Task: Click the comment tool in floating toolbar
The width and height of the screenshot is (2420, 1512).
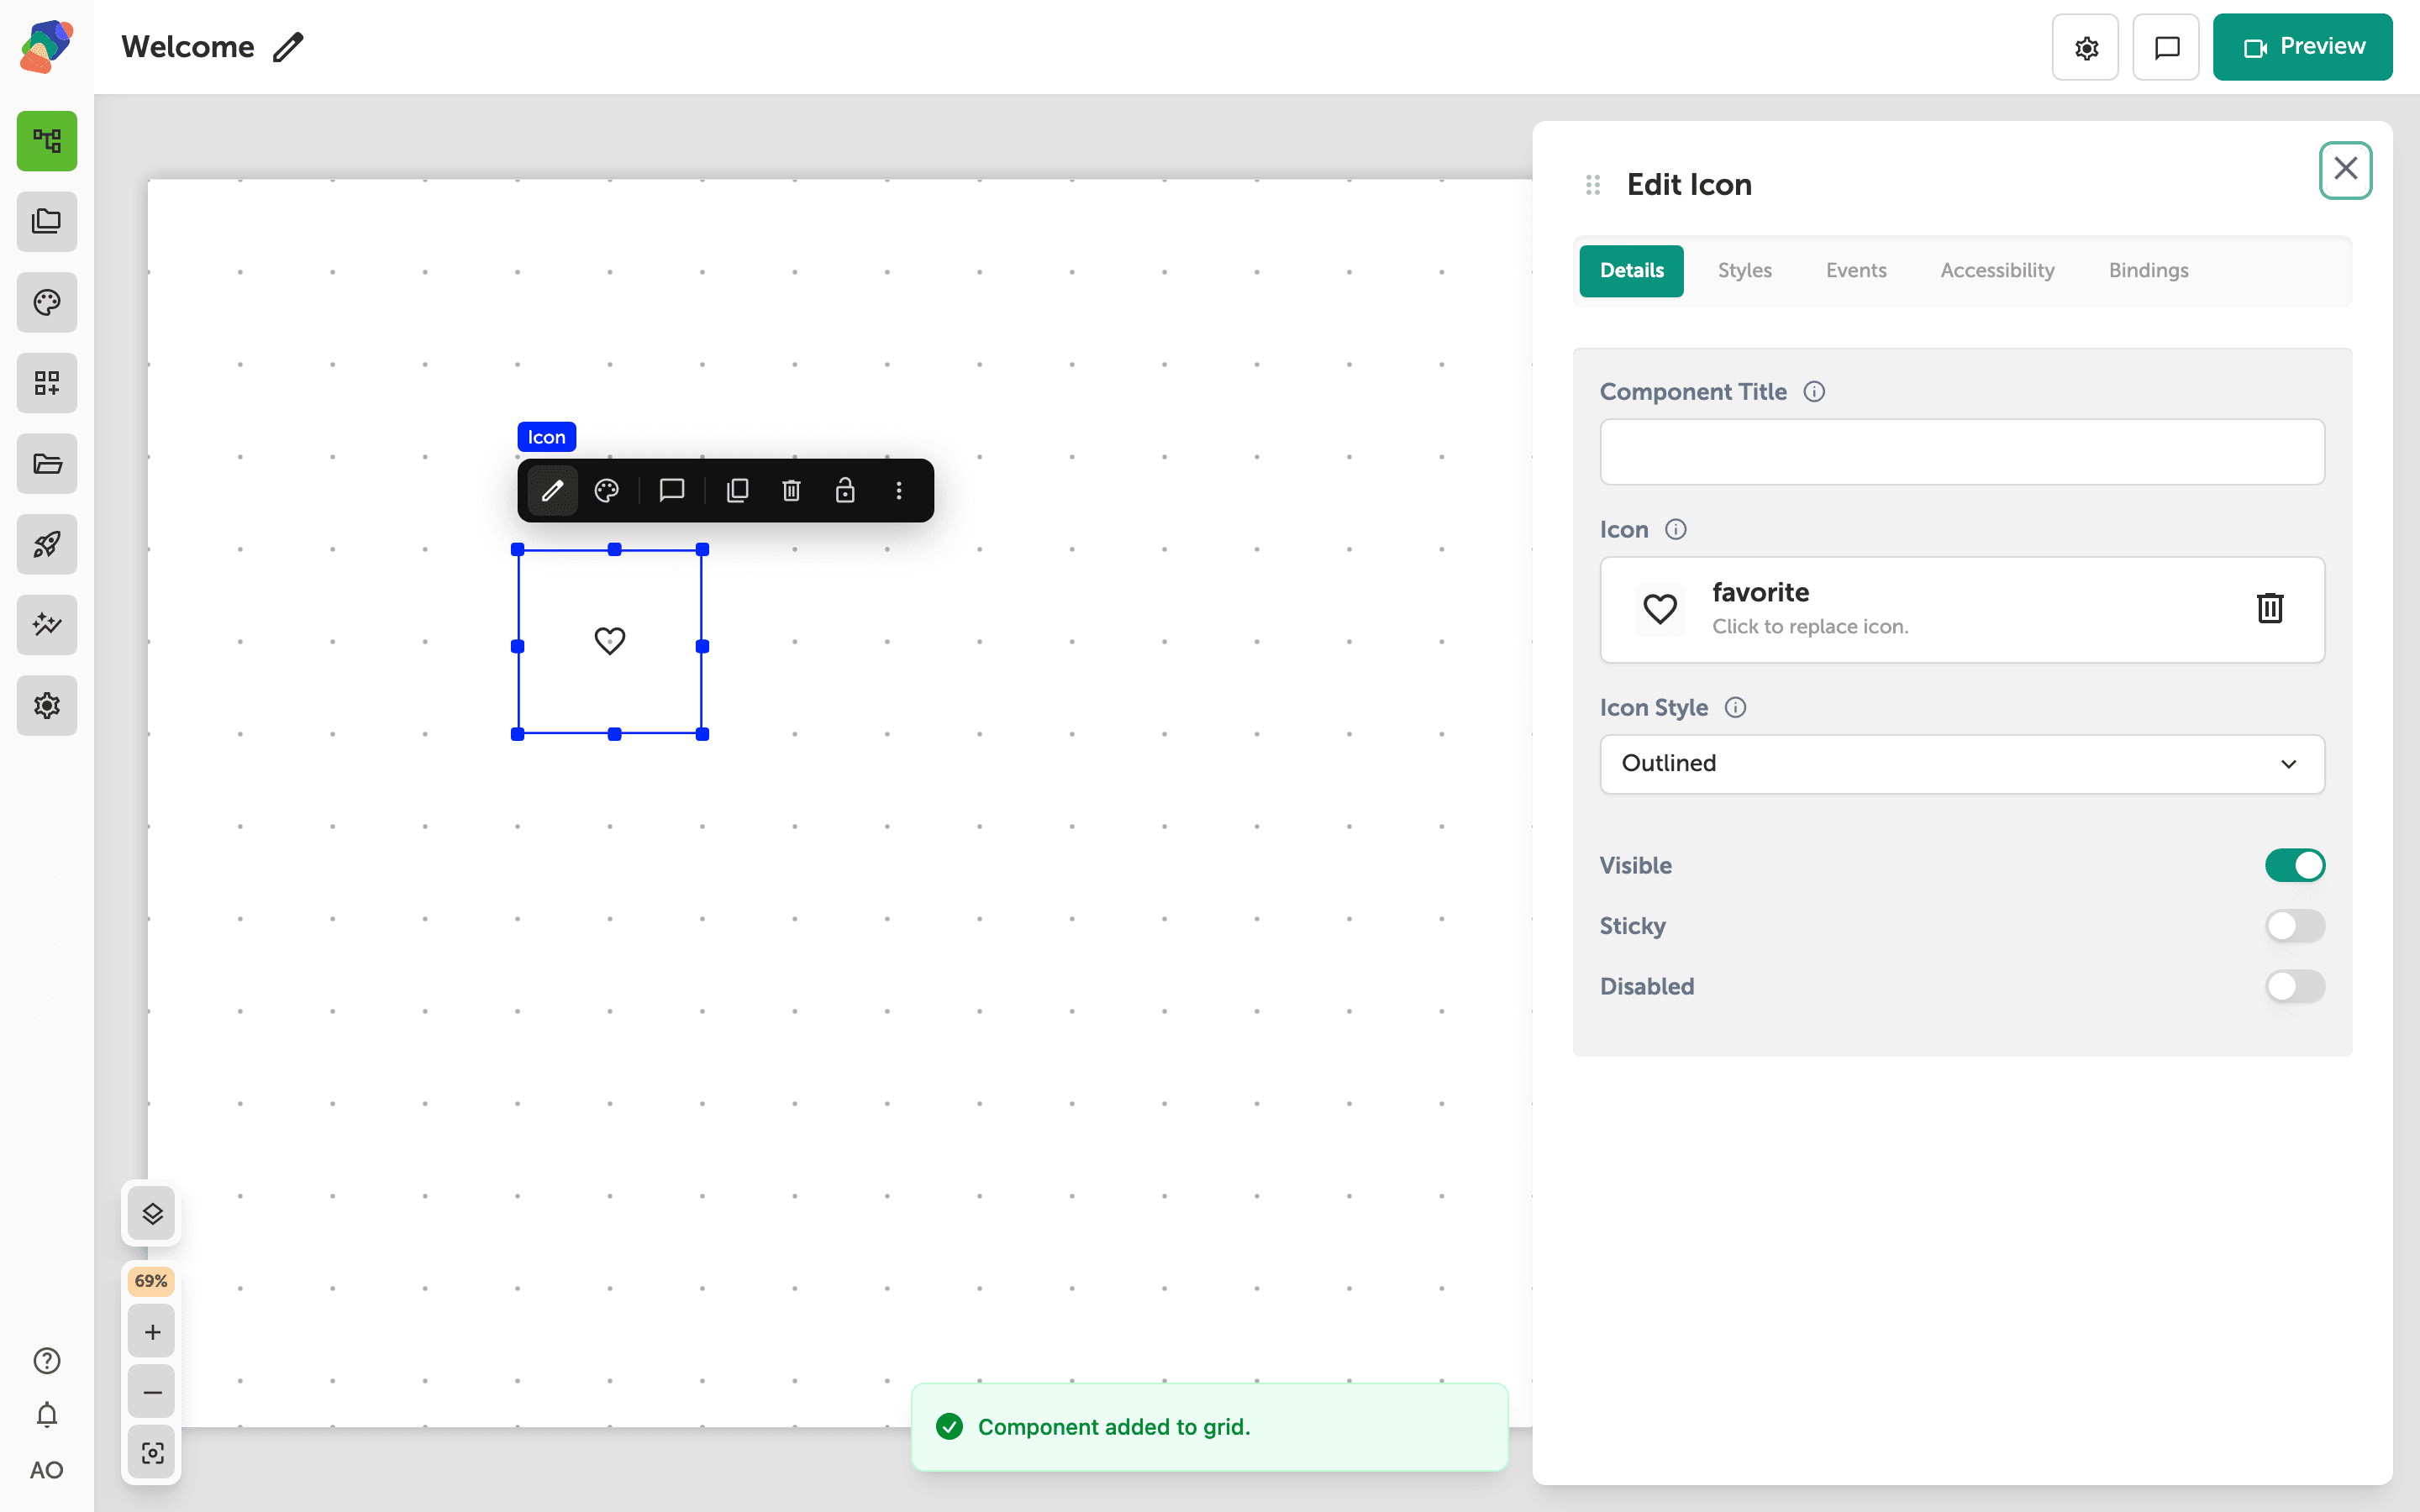Action: pyautogui.click(x=672, y=490)
